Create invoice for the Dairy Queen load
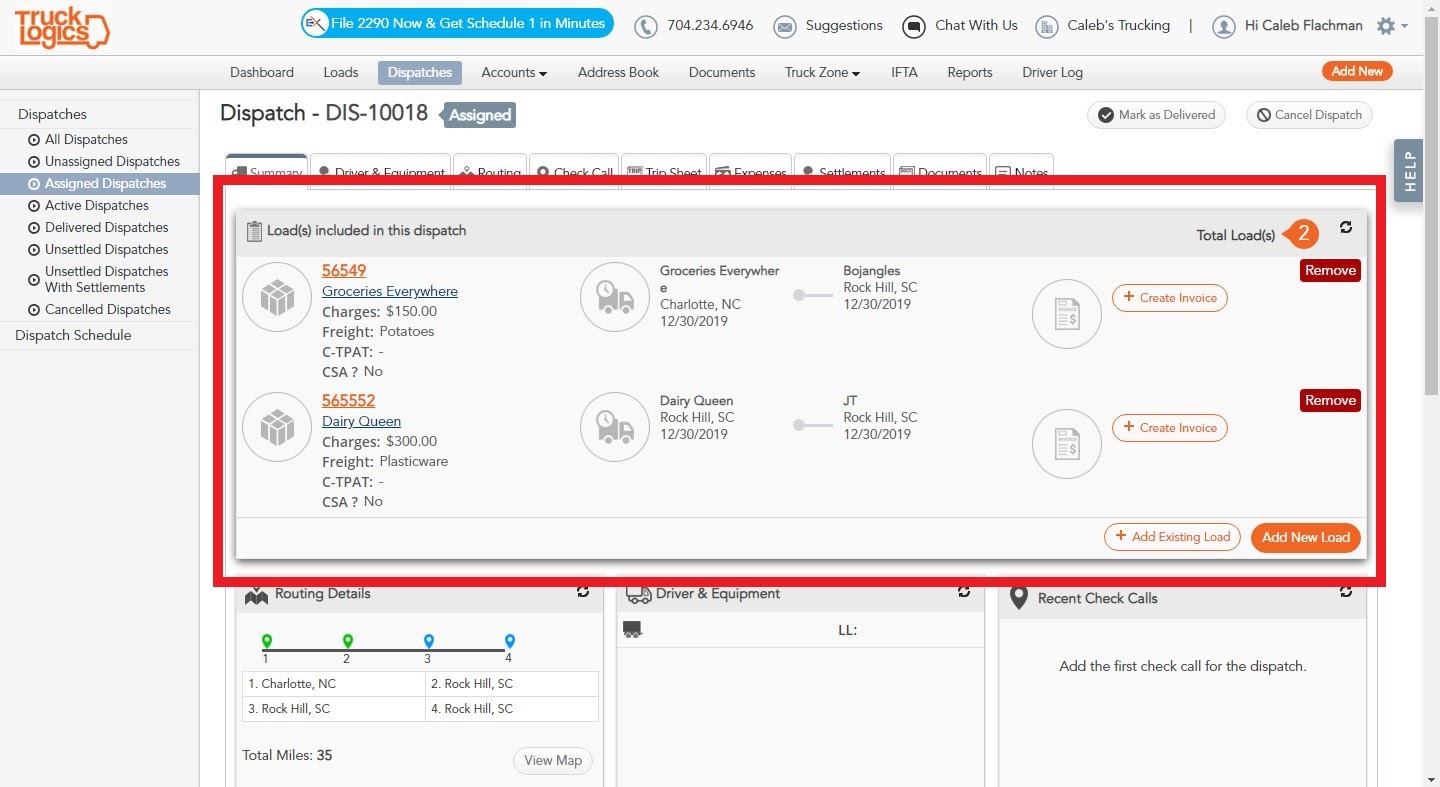This screenshot has height=787, width=1440. (1170, 428)
